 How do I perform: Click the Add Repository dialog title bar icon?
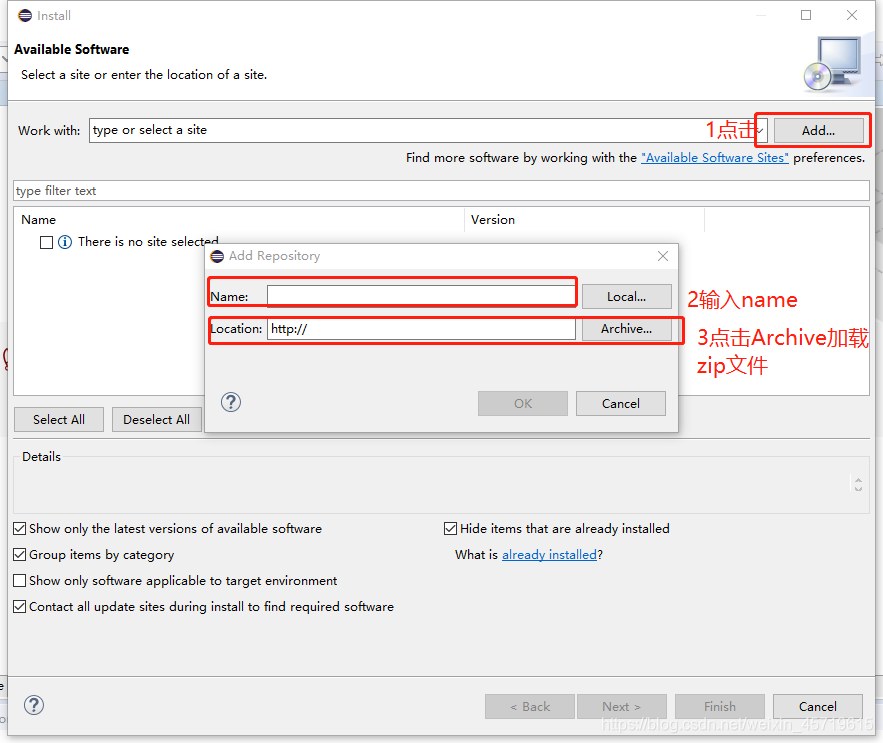(x=217, y=256)
